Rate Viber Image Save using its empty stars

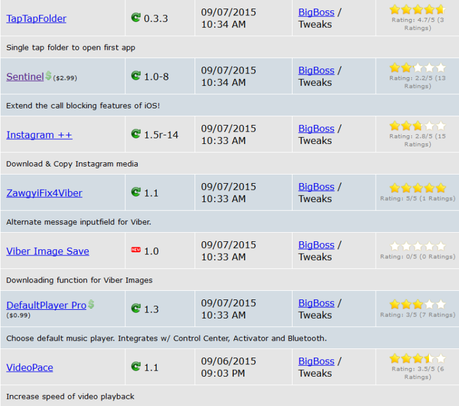coord(418,246)
